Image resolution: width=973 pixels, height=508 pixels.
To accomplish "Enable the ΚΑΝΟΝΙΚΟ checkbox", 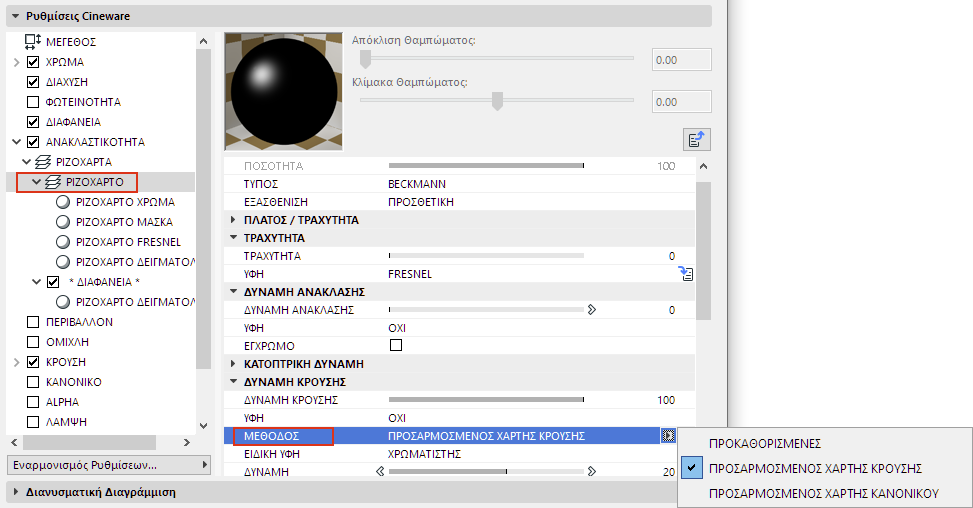I will pos(33,382).
